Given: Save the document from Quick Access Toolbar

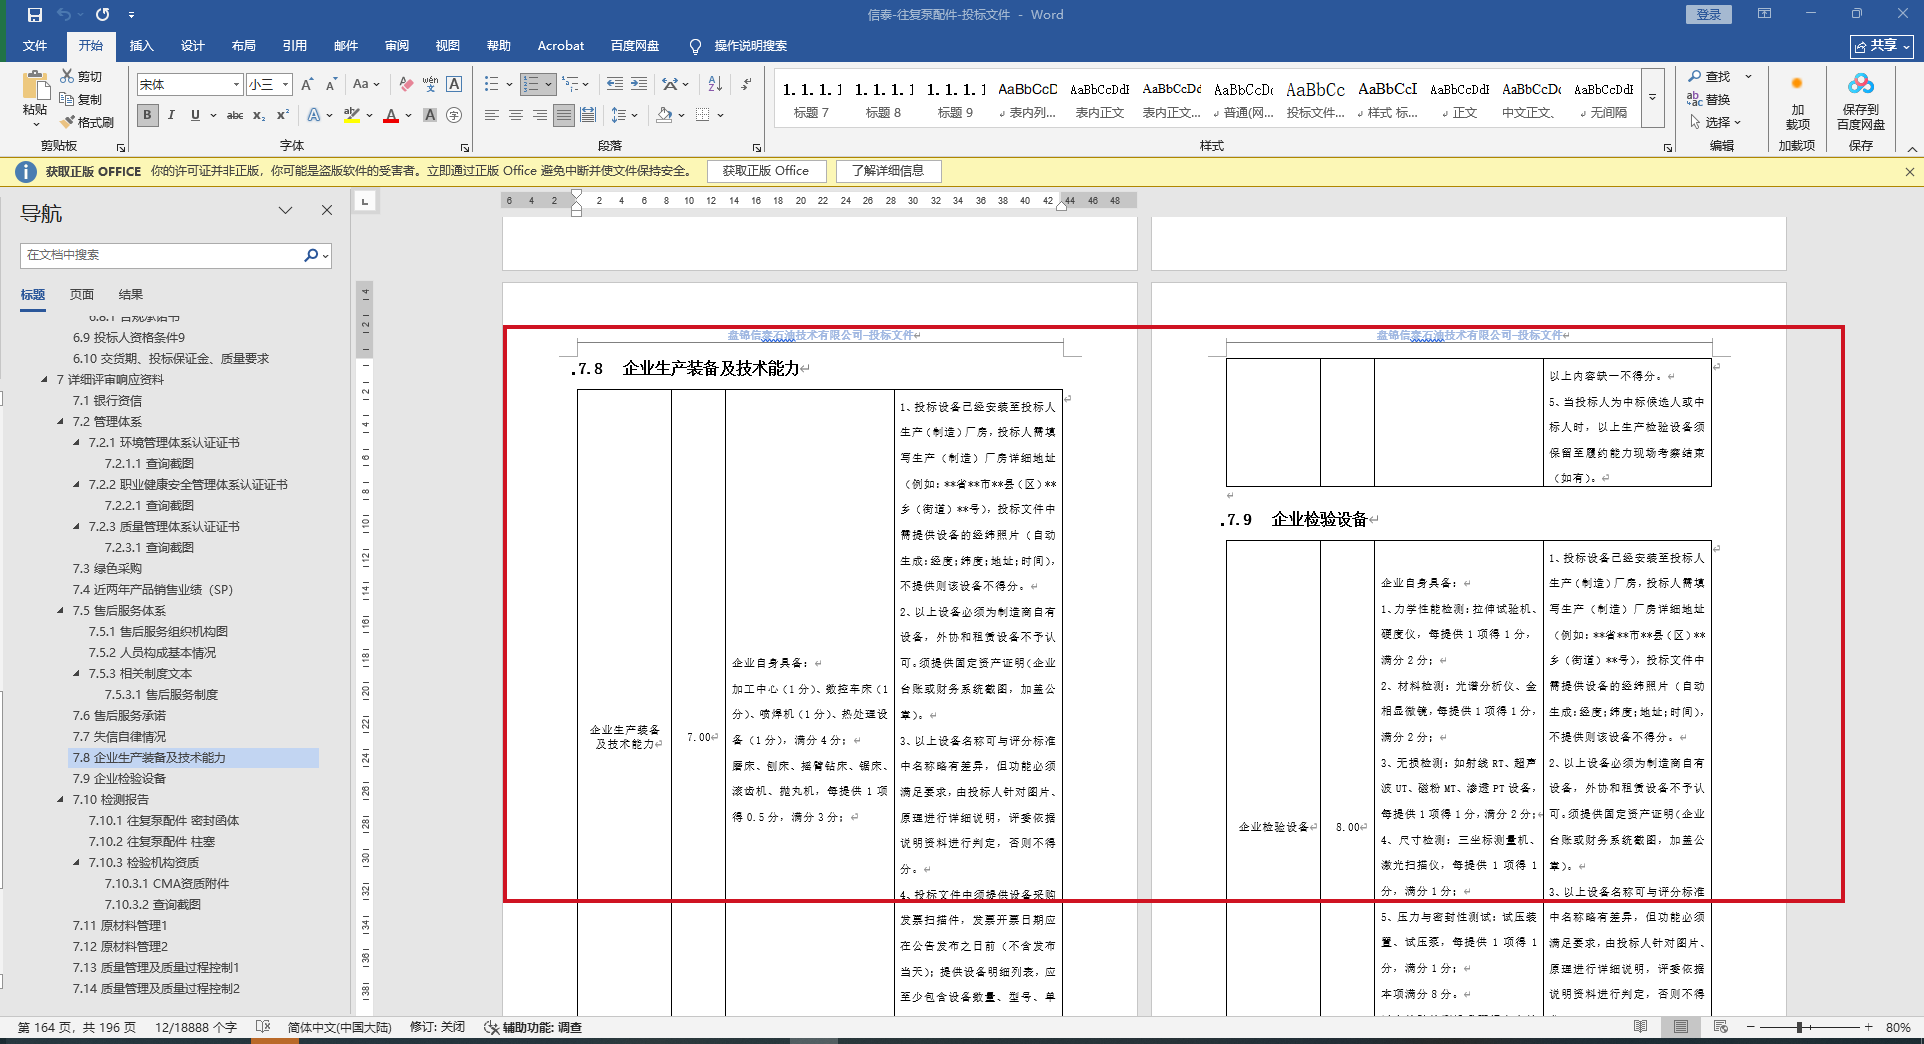Looking at the screenshot, I should point(35,15).
